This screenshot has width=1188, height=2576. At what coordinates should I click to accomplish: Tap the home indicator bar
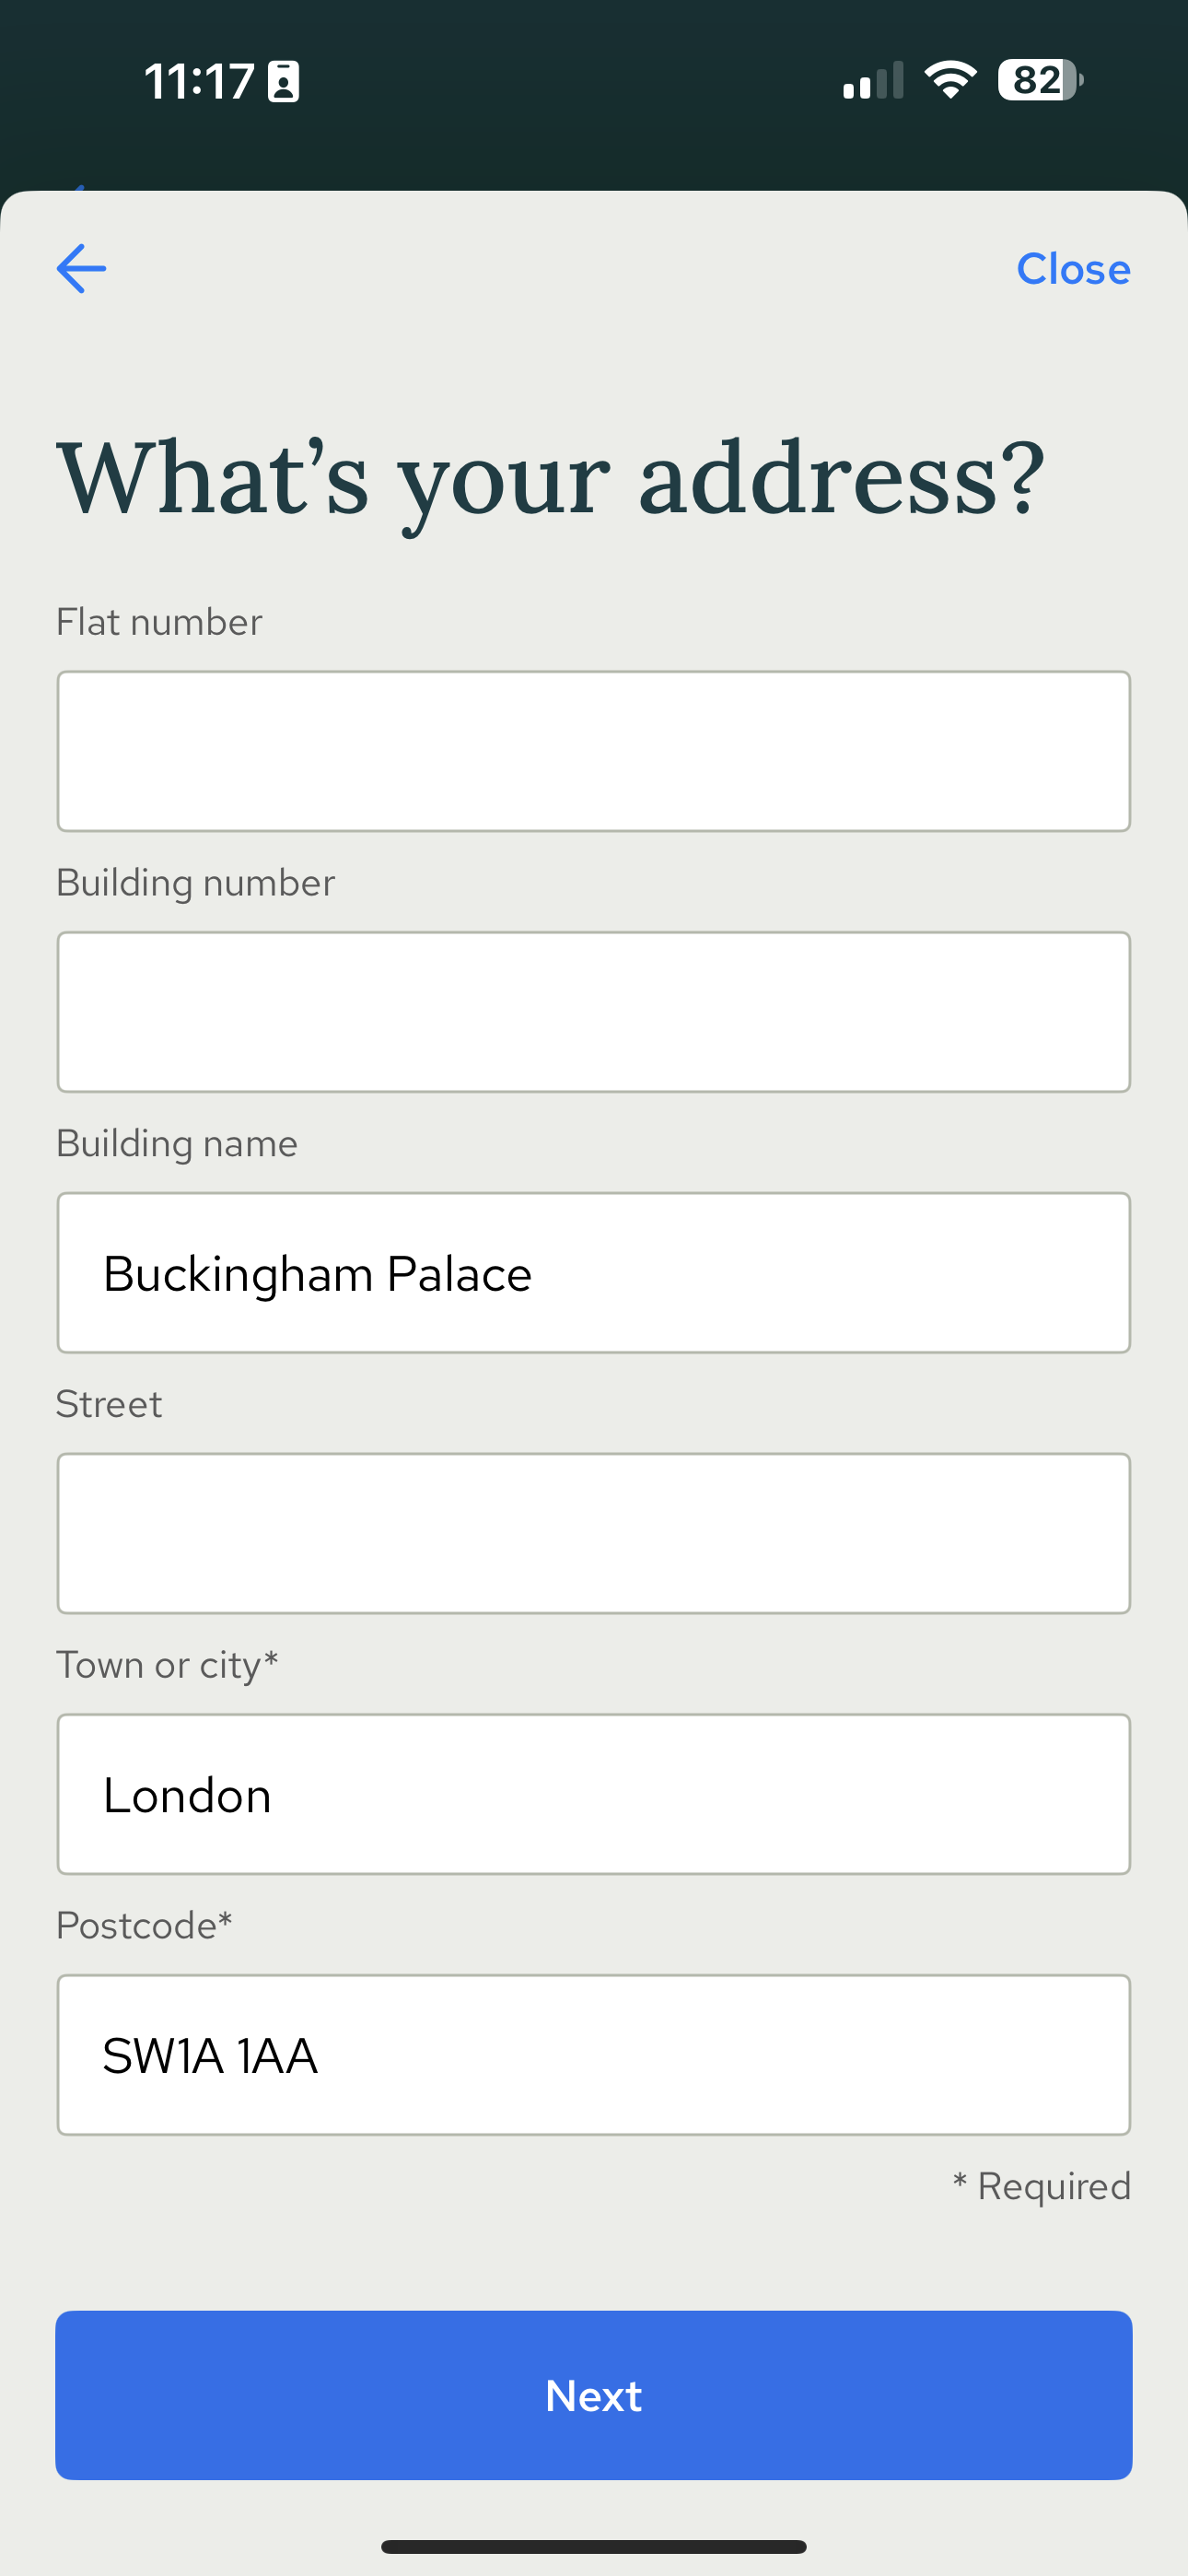pyautogui.click(x=594, y=2546)
